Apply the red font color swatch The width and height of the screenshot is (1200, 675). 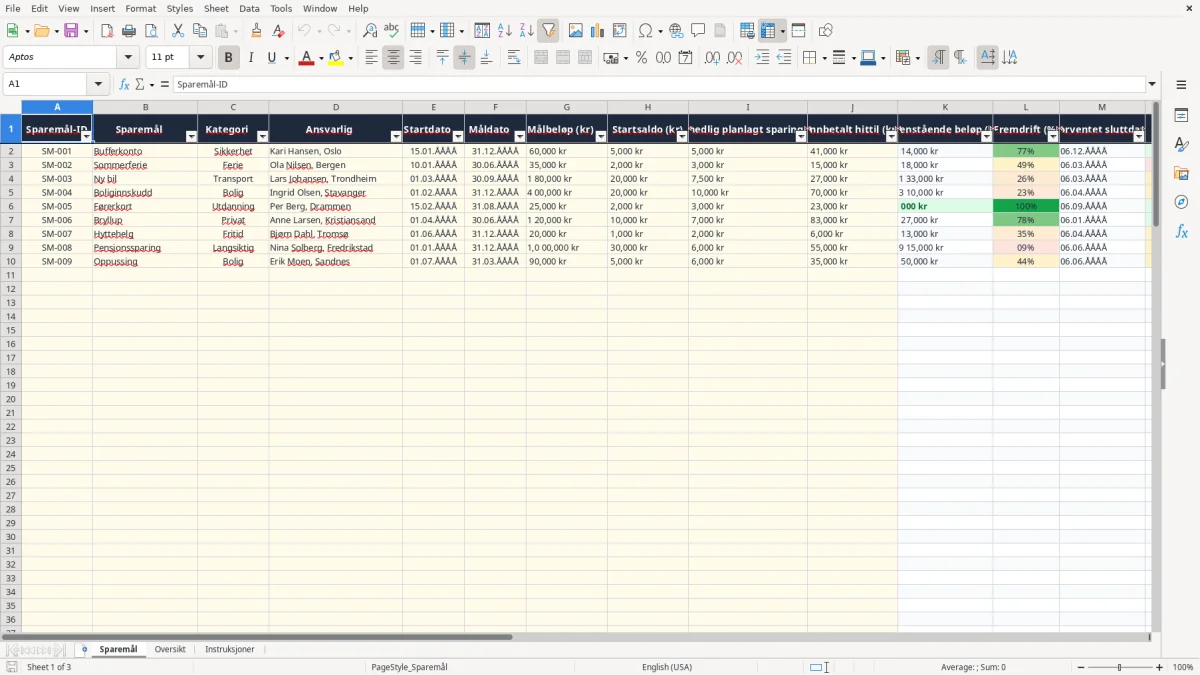coord(306,58)
